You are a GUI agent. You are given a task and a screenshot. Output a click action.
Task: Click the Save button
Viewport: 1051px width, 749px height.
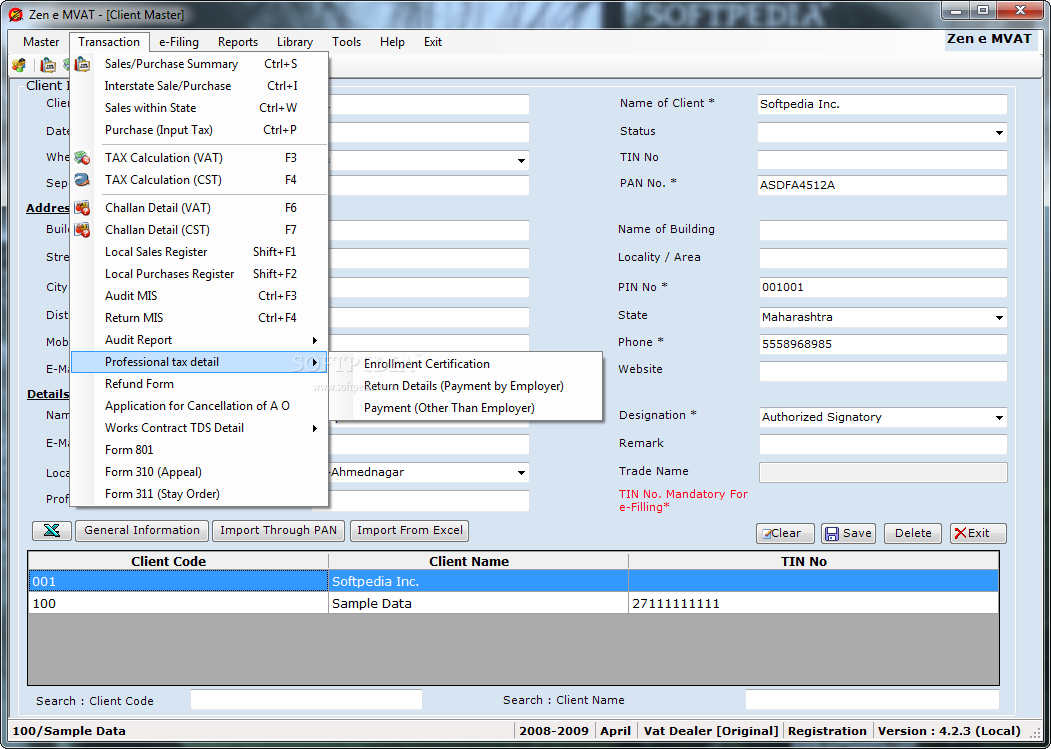[x=849, y=534]
